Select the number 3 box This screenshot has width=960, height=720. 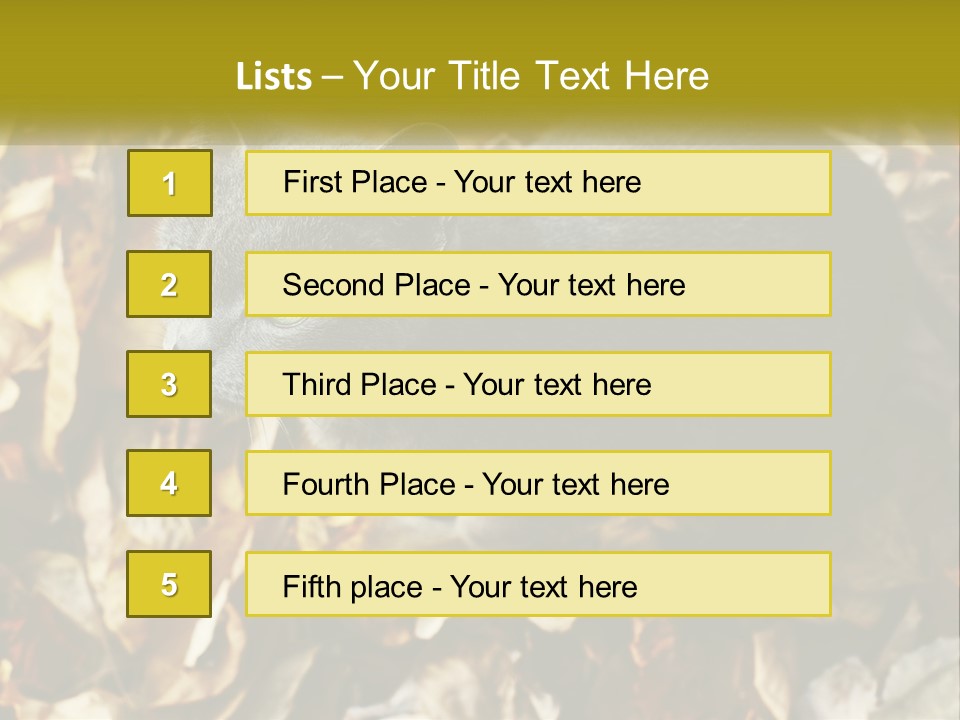169,384
